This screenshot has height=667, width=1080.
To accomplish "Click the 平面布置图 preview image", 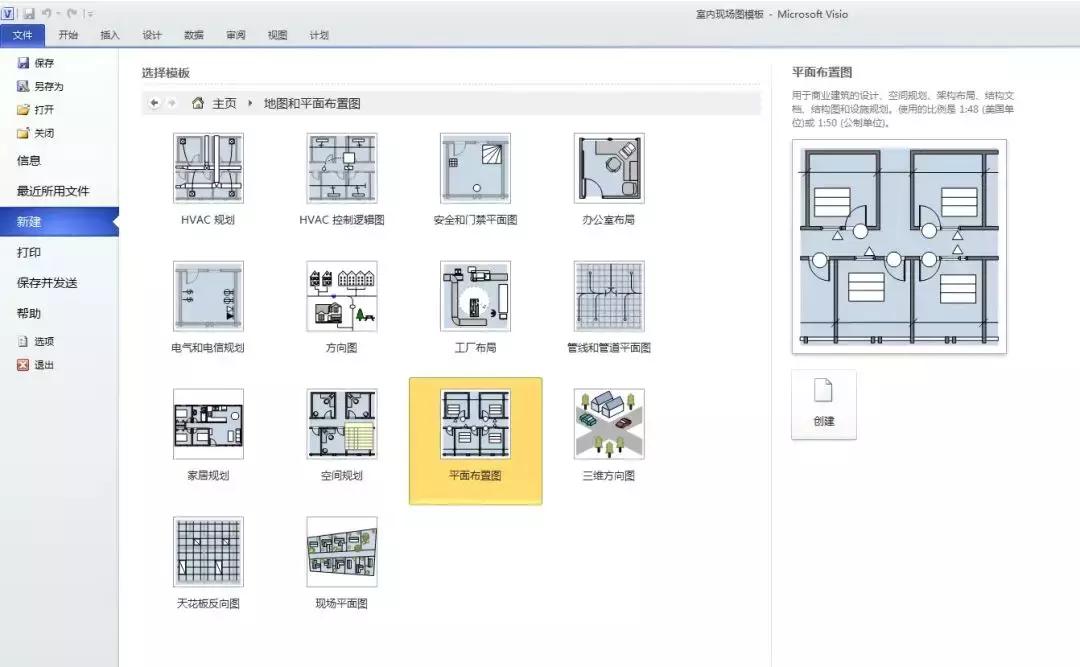I will (x=898, y=247).
